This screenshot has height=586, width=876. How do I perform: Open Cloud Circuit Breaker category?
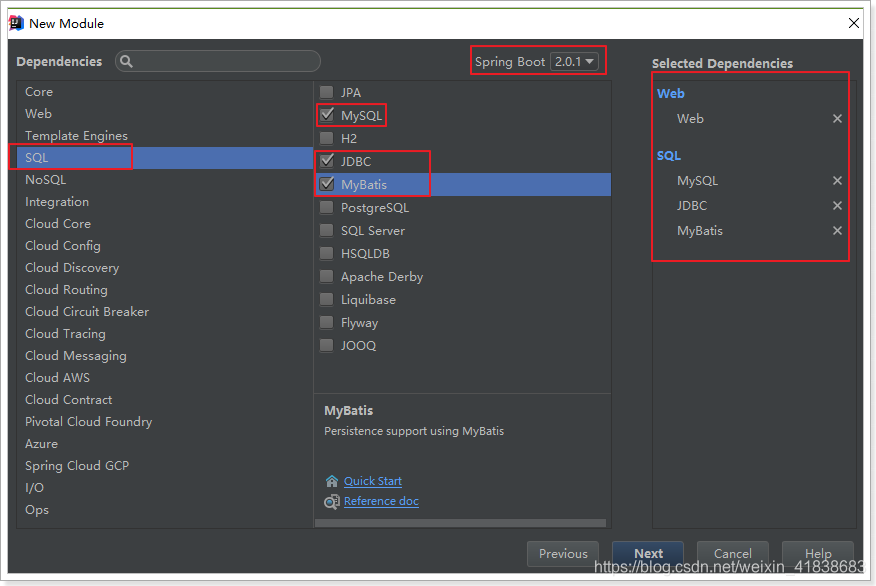point(165,312)
